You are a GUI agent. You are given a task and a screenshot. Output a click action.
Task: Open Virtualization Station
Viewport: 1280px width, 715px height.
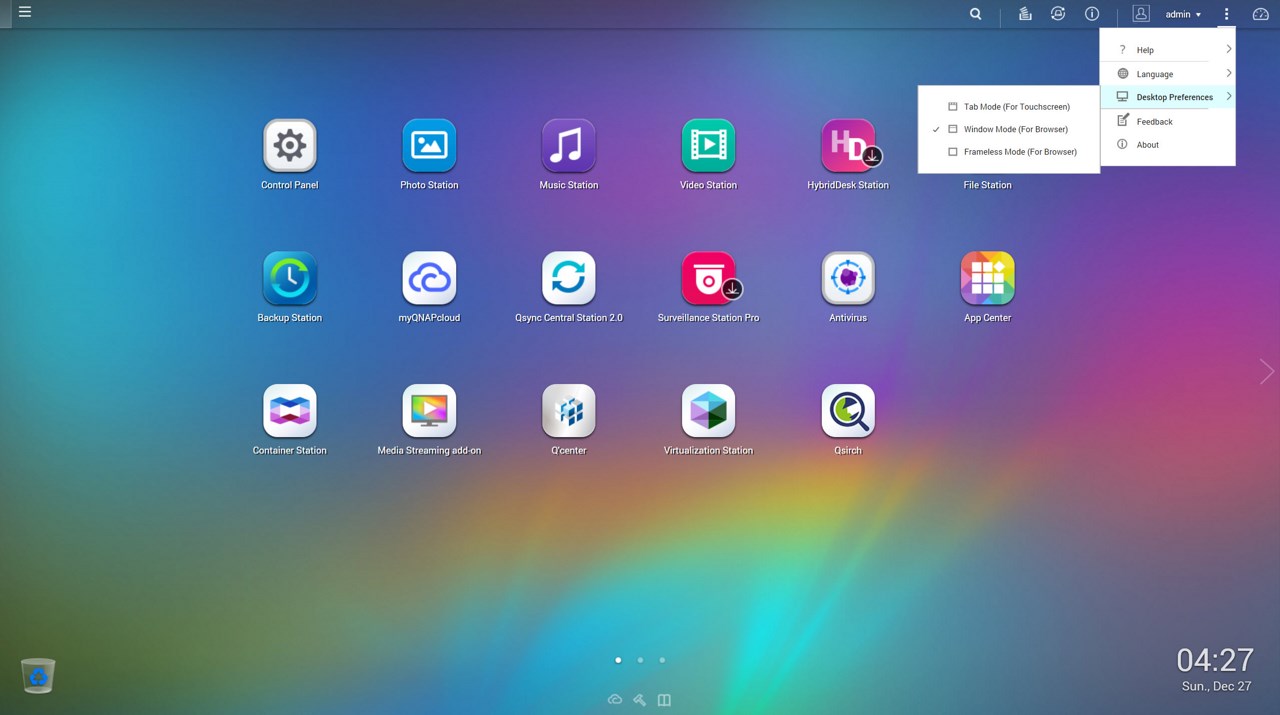pyautogui.click(x=708, y=411)
